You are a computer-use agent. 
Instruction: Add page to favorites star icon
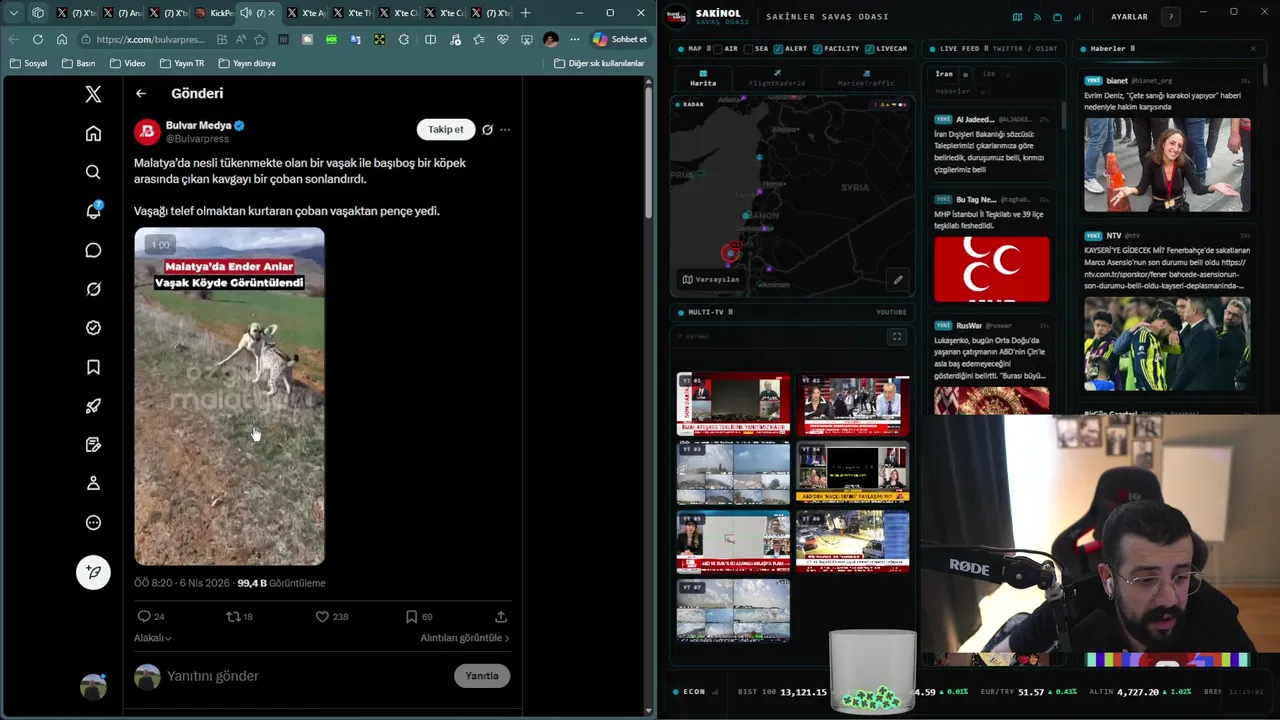coord(260,39)
